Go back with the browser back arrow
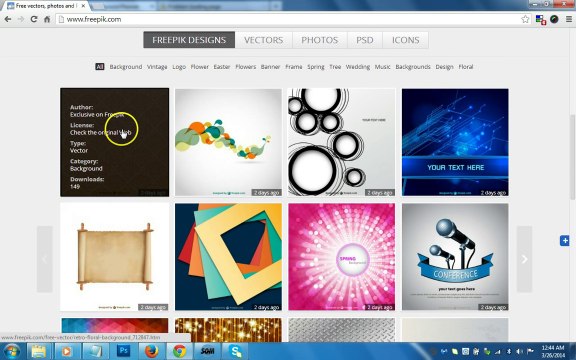The image size is (576, 360). pos(7,19)
